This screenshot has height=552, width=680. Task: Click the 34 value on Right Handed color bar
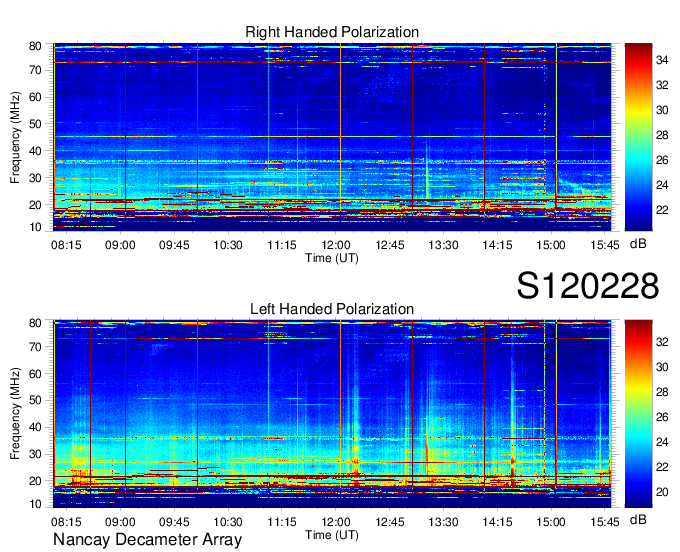(662, 60)
